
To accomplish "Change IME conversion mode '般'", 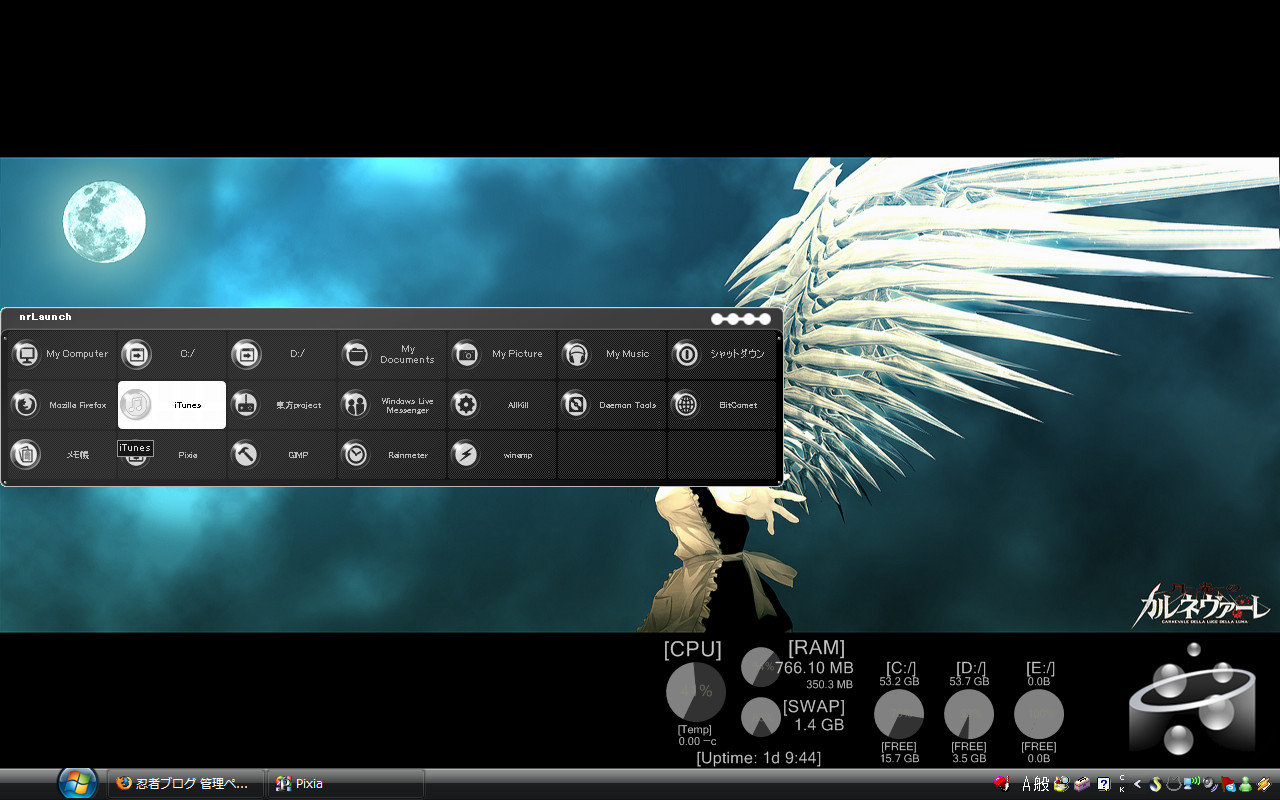I will tap(1042, 784).
